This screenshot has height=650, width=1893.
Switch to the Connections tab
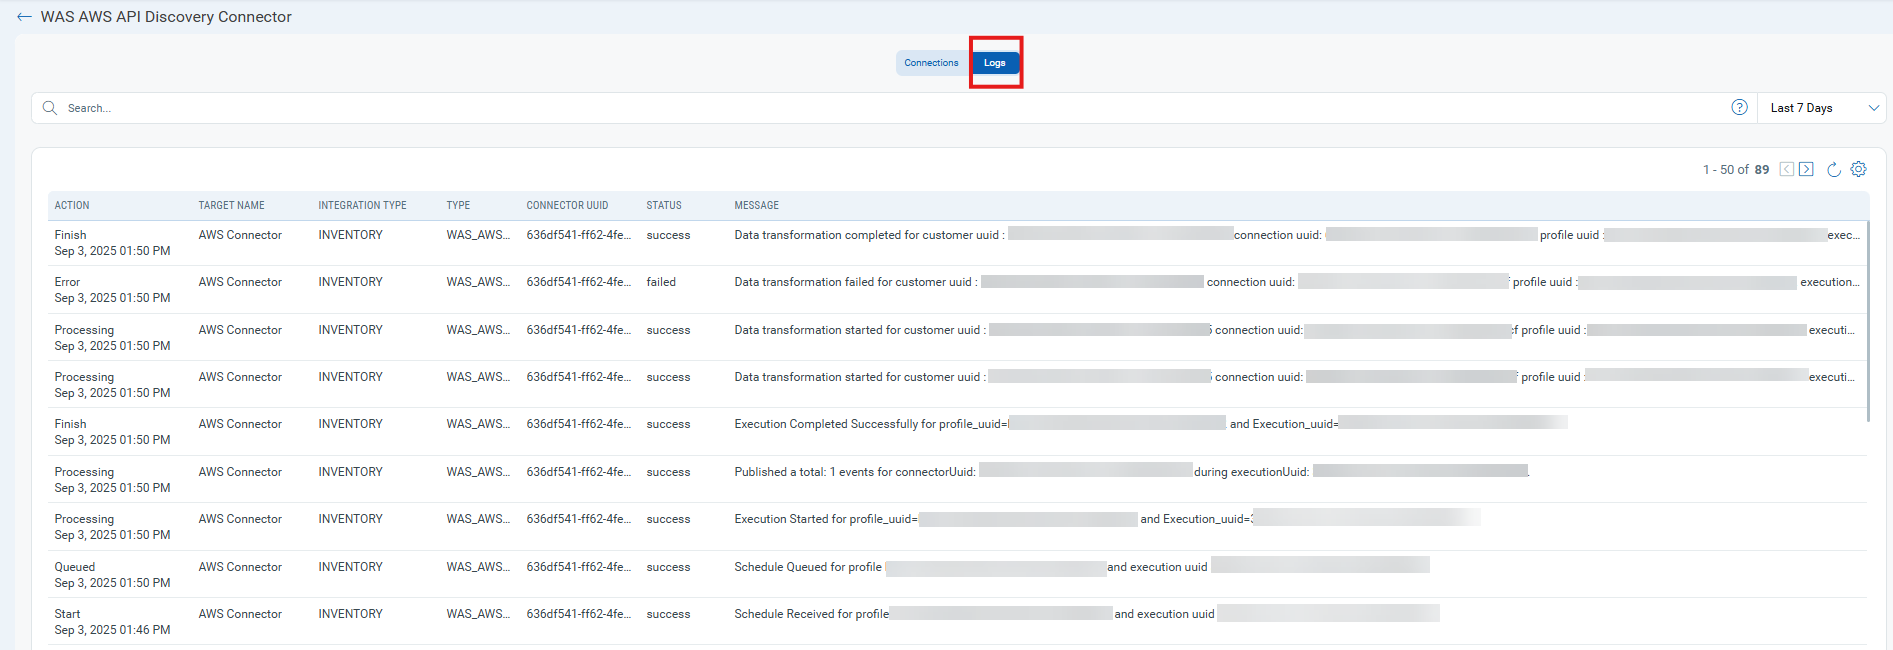click(x=931, y=63)
